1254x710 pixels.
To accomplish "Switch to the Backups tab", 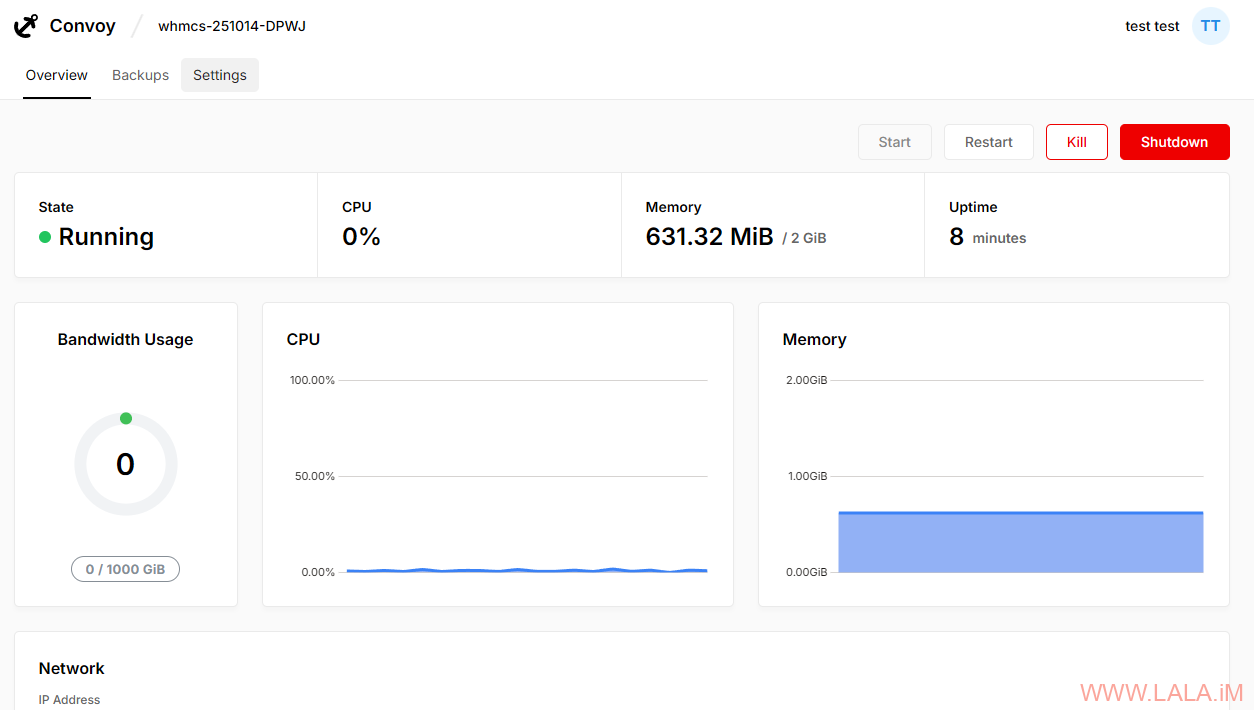I will [140, 75].
